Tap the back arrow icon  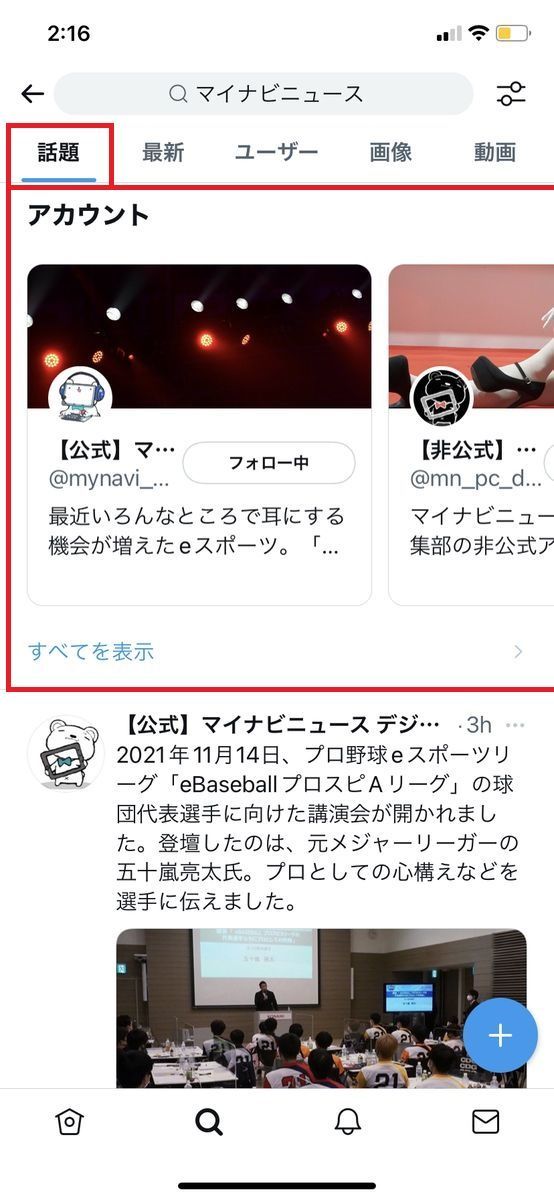click(33, 94)
